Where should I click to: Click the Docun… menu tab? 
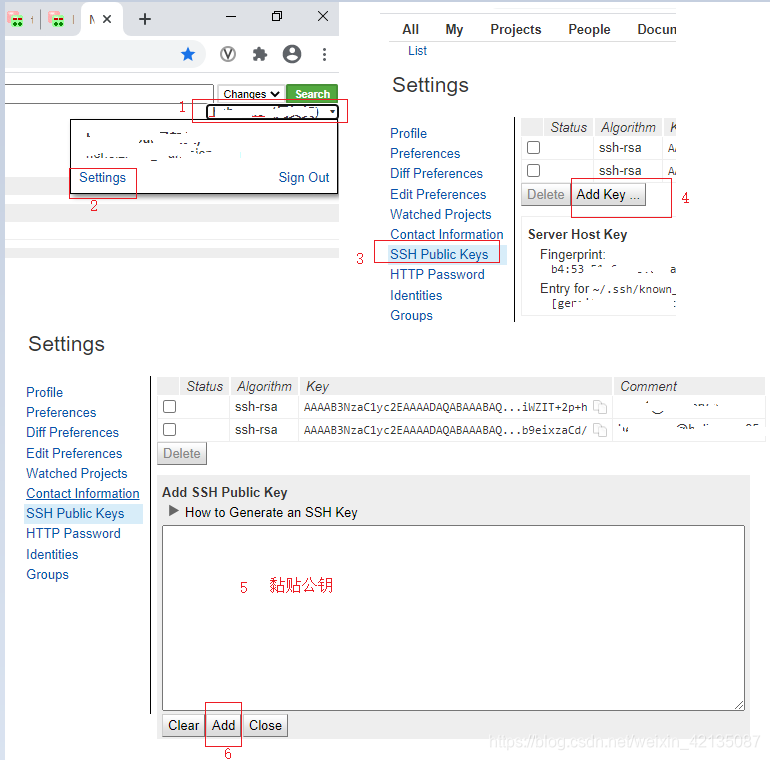tap(657, 29)
